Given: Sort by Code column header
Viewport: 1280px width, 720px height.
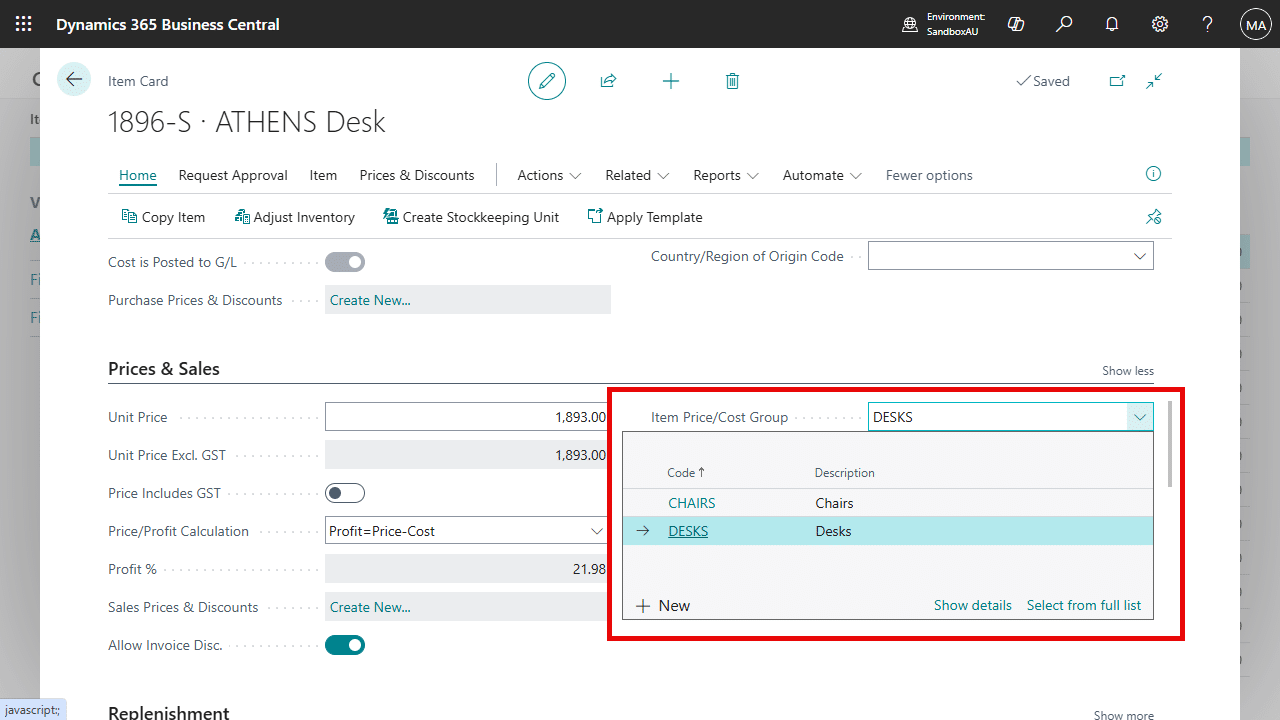Looking at the screenshot, I should [686, 472].
